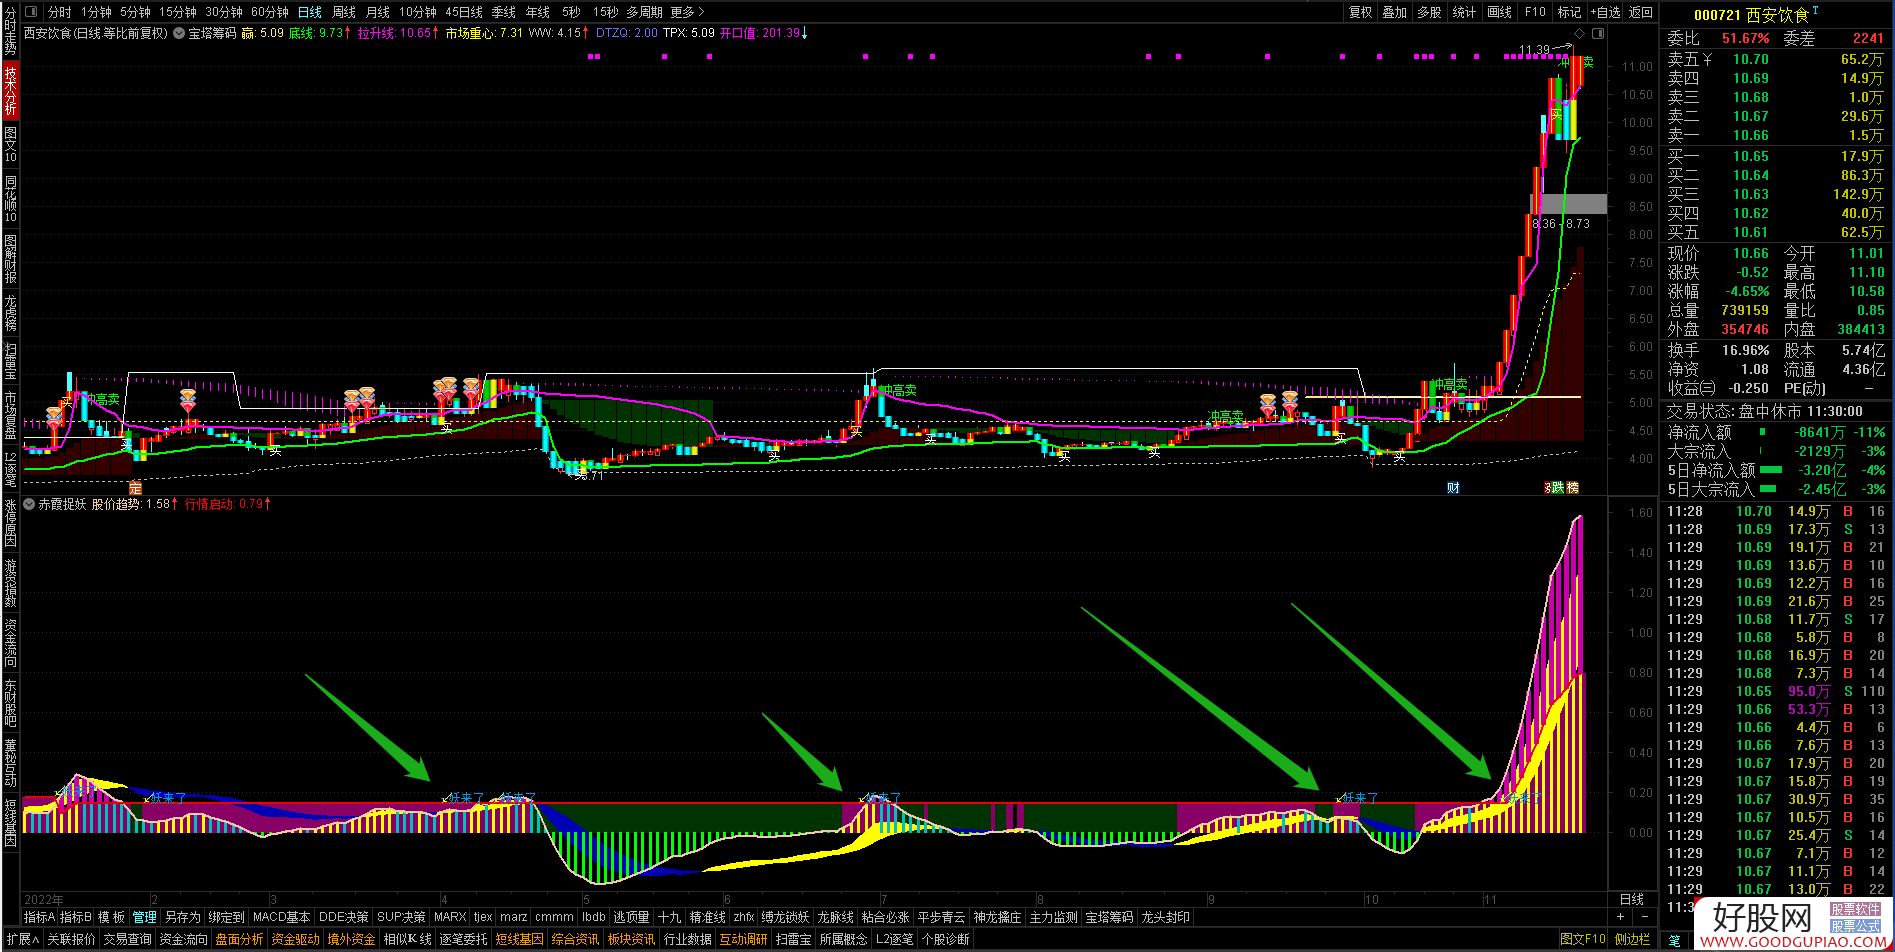Click the diamond icon above chart

click(1577, 33)
